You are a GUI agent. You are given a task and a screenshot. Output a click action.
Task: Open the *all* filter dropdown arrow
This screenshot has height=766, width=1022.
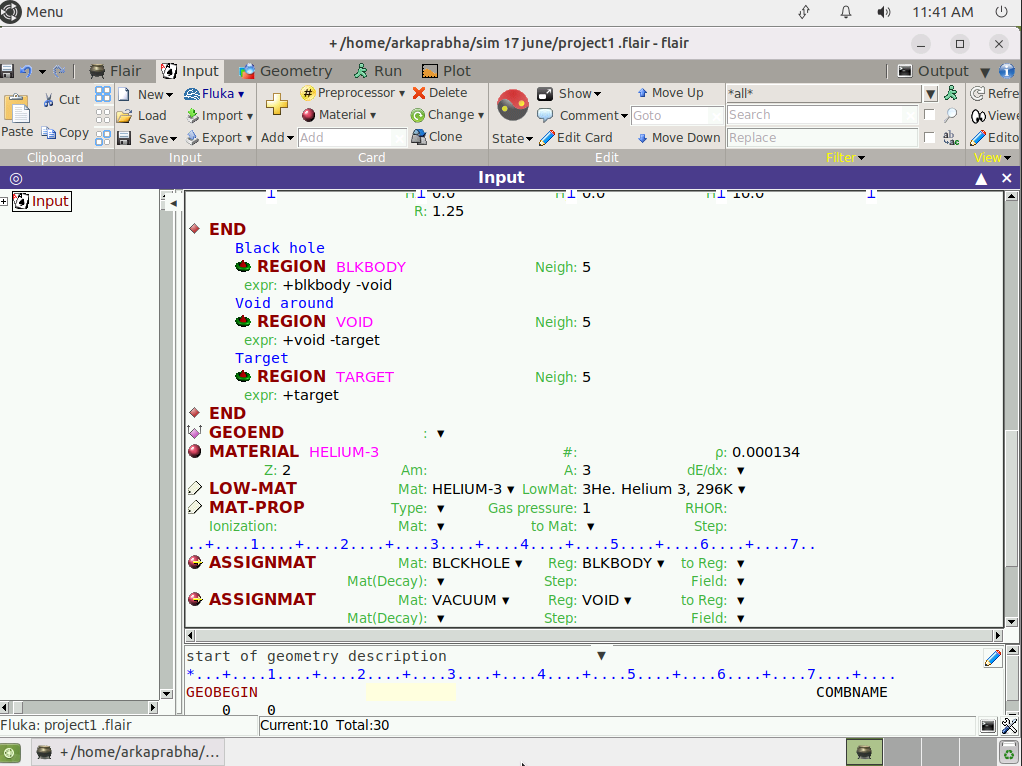[x=930, y=94]
